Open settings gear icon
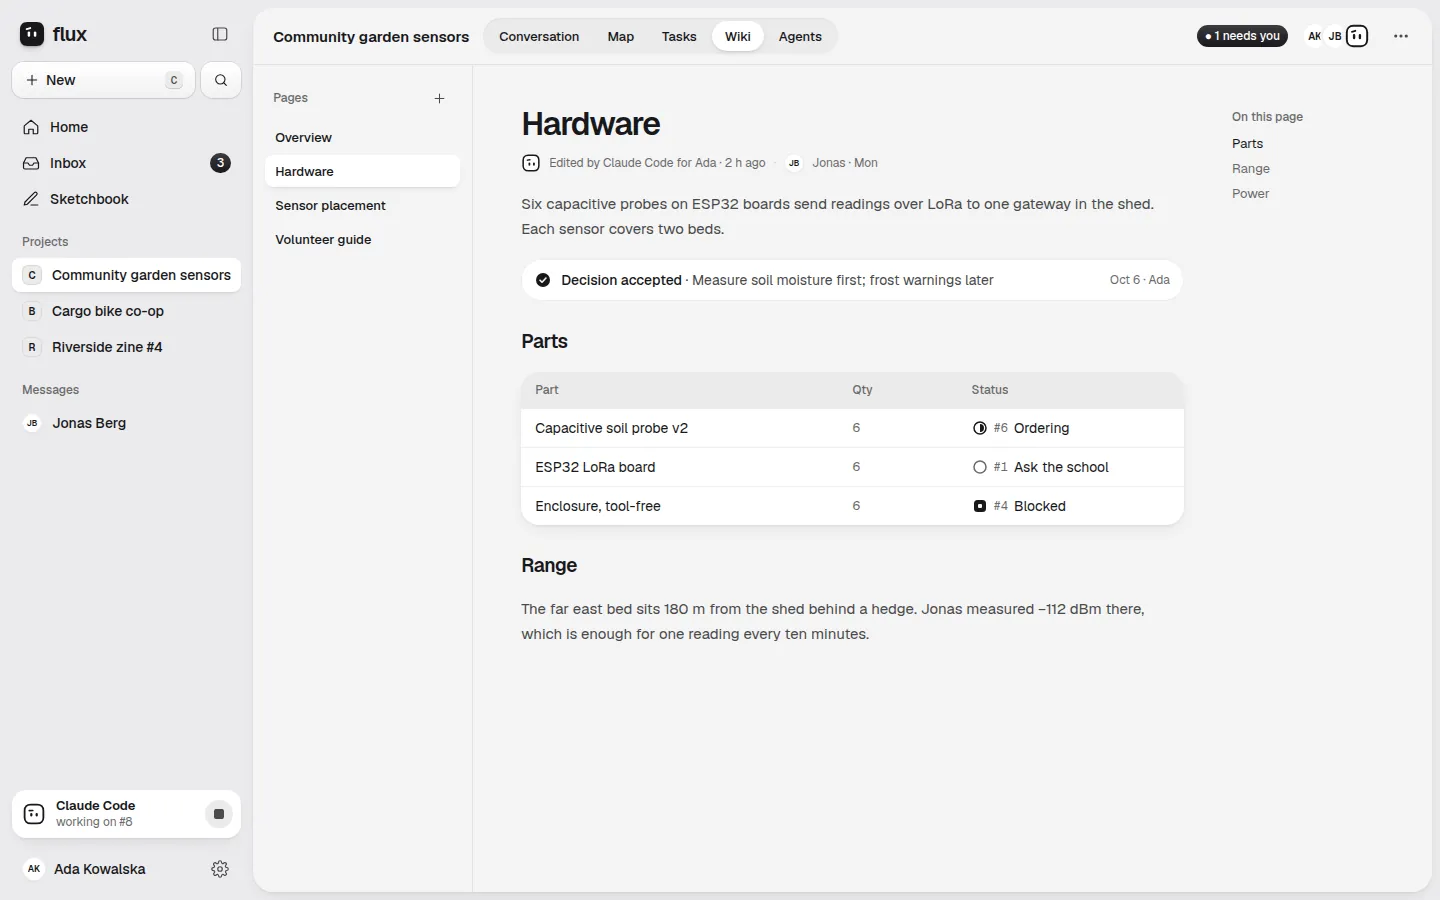The width and height of the screenshot is (1440, 900). (x=220, y=869)
